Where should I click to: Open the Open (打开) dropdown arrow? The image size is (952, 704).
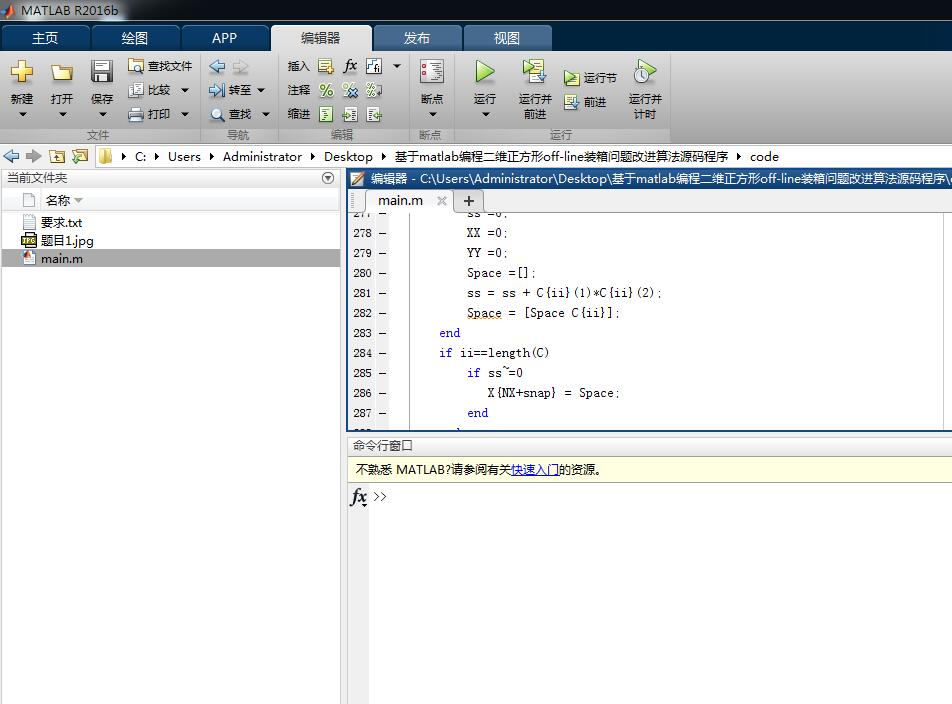pyautogui.click(x=62, y=115)
